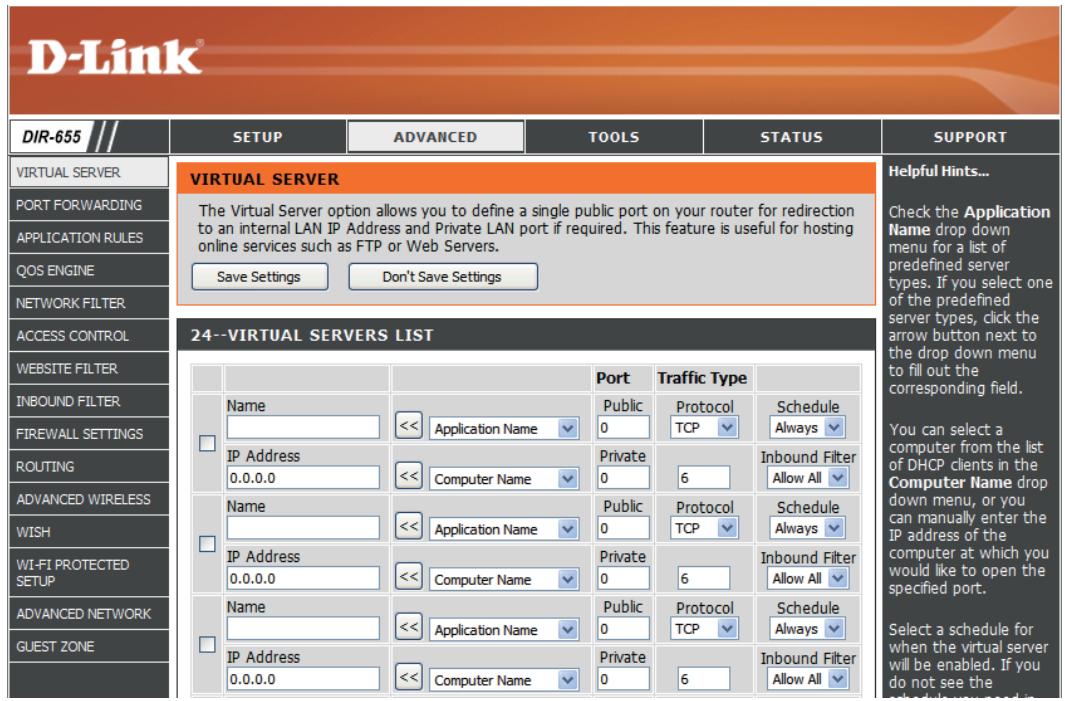
Task: Click first server's Name input field
Action: (303, 427)
